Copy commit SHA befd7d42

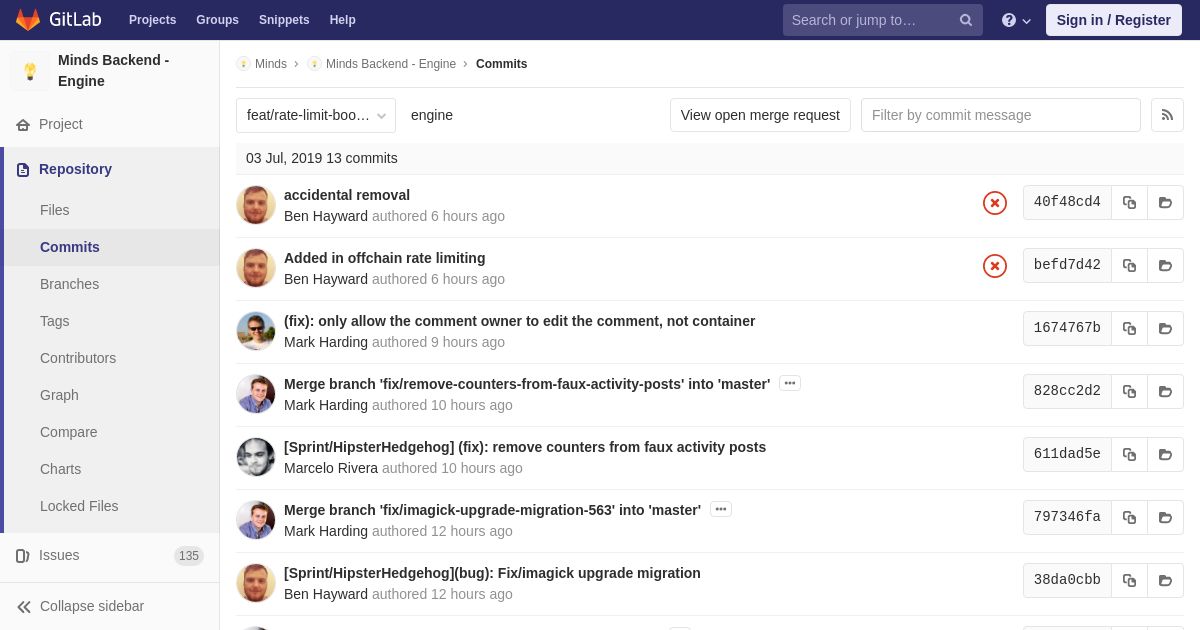tap(1129, 265)
